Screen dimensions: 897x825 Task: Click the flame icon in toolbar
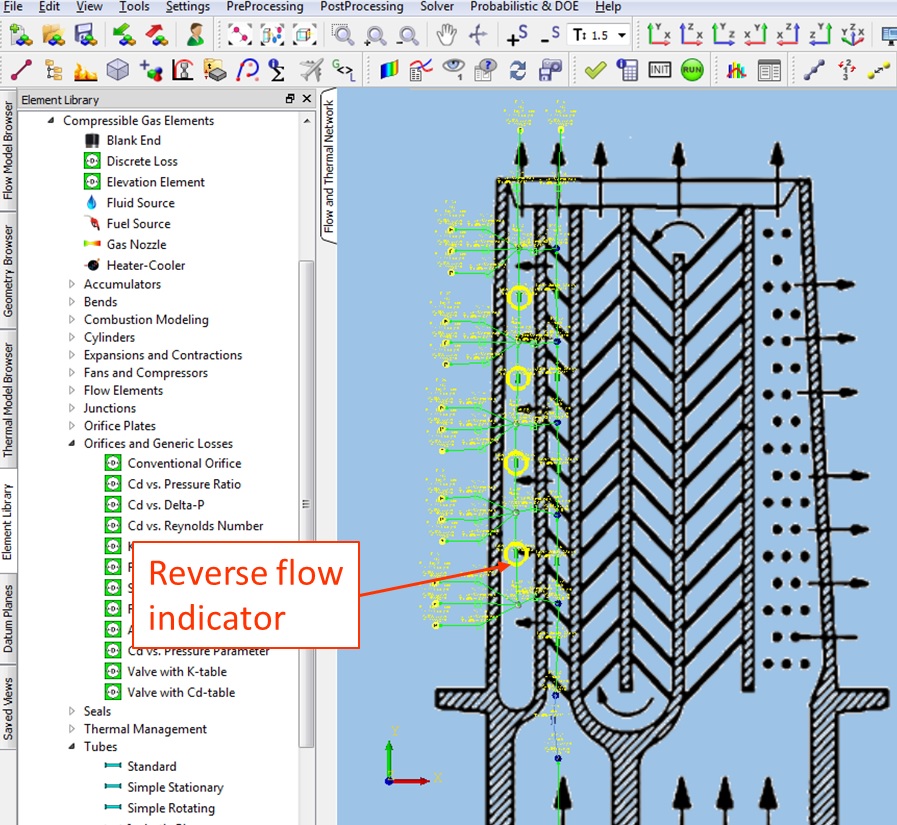click(85, 70)
